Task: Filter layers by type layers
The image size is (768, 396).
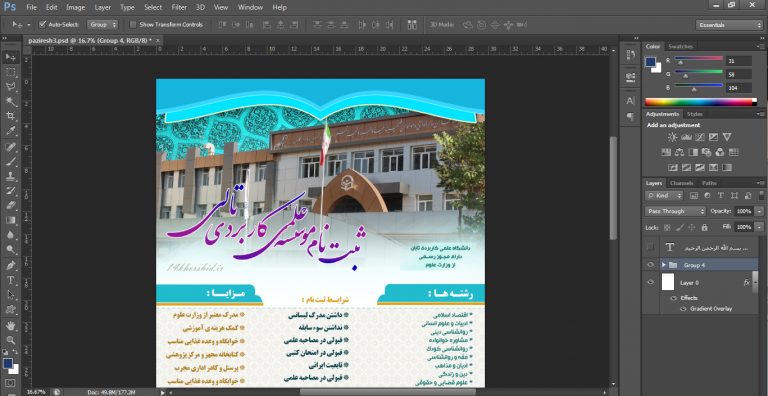Action: click(x=720, y=195)
